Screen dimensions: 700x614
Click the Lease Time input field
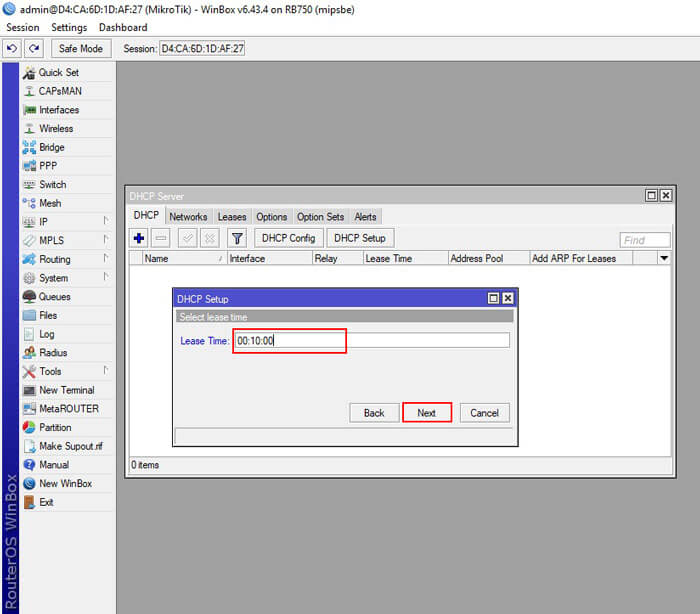[x=372, y=341]
